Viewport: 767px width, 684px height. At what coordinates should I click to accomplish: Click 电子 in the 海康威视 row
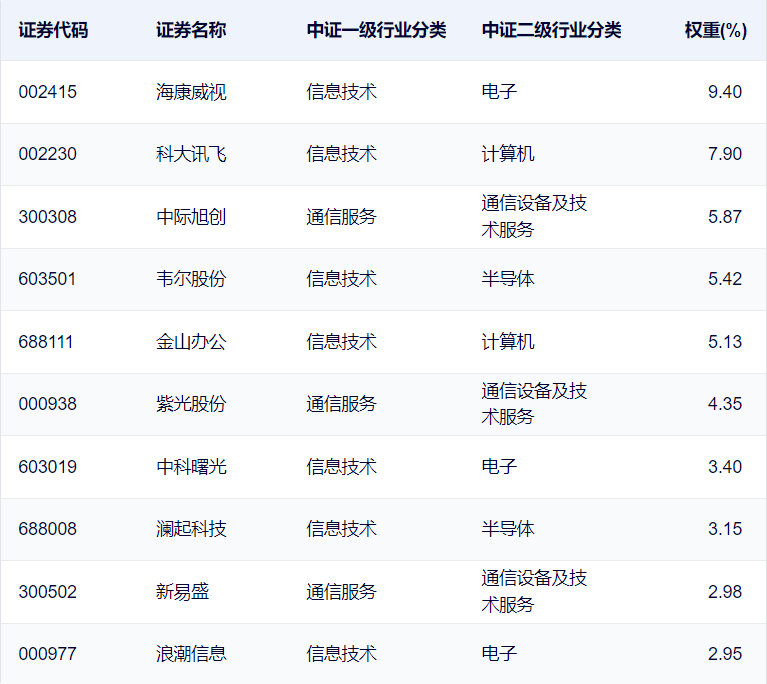(x=499, y=92)
